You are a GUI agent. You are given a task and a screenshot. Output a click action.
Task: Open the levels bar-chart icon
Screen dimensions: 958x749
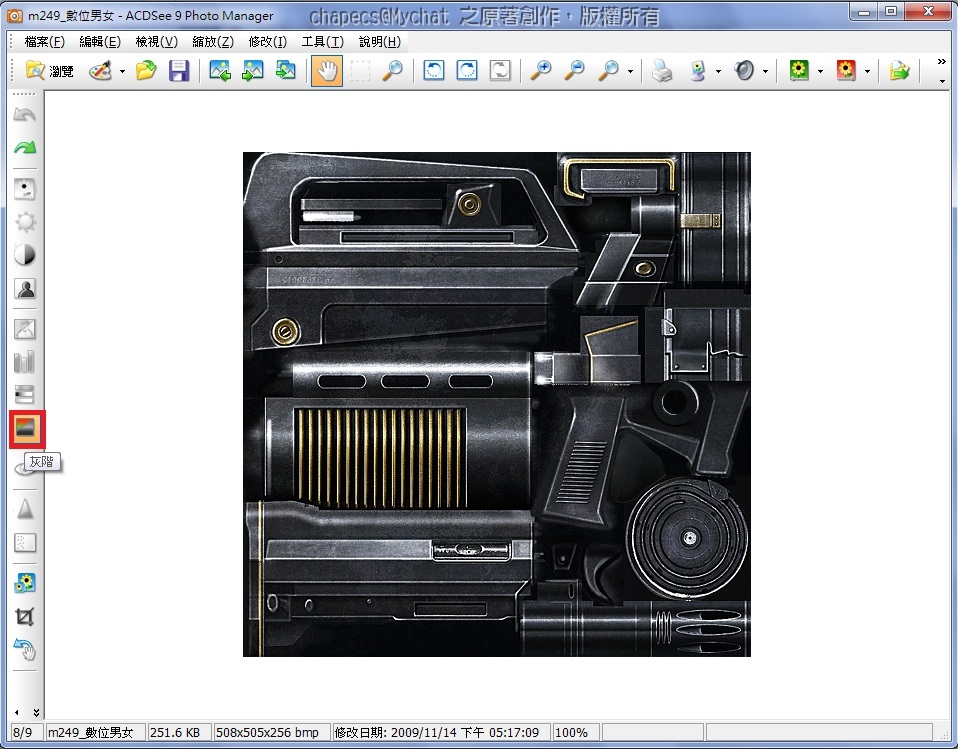tap(25, 362)
